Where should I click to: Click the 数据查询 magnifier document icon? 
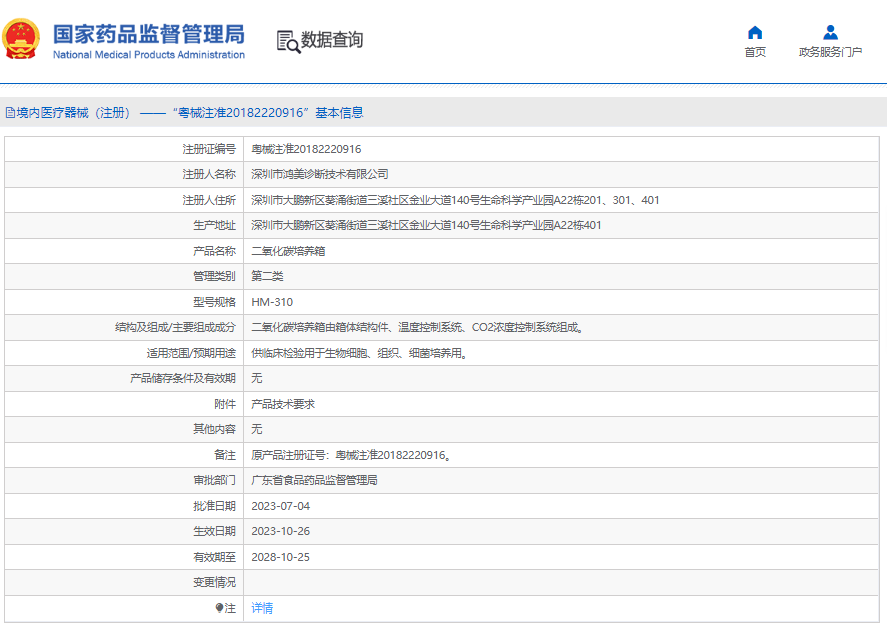(x=288, y=41)
